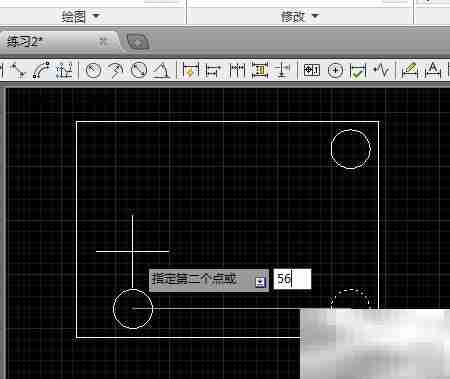Close the 练习2 drawing tab
Viewport: 450px width, 379px height.
pyautogui.click(x=104, y=41)
